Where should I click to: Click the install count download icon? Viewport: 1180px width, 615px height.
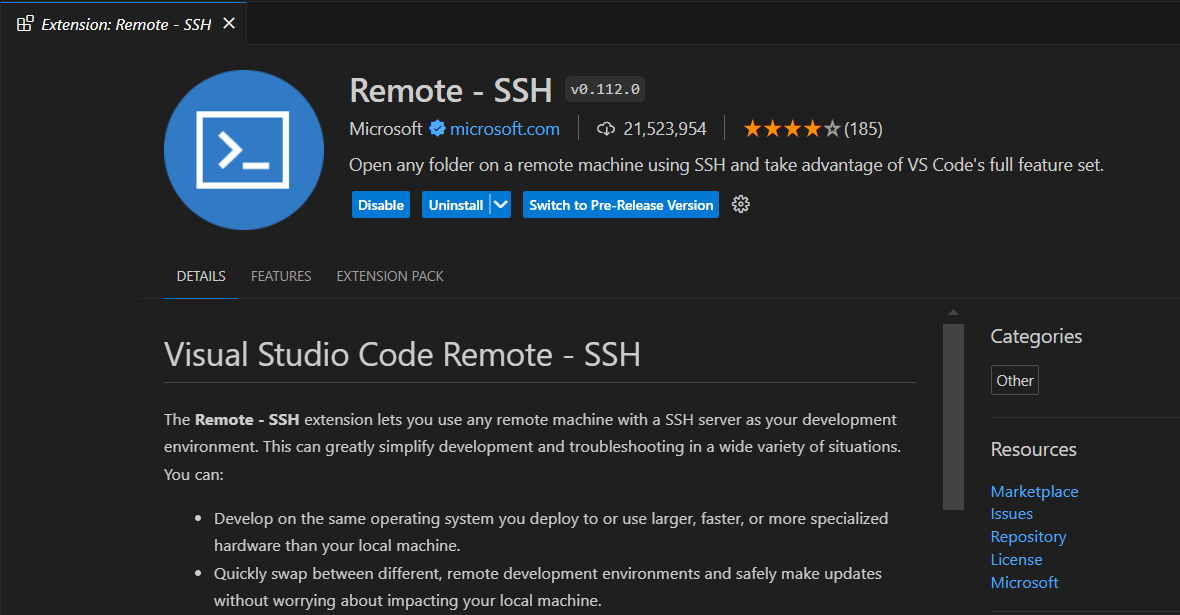click(x=605, y=129)
